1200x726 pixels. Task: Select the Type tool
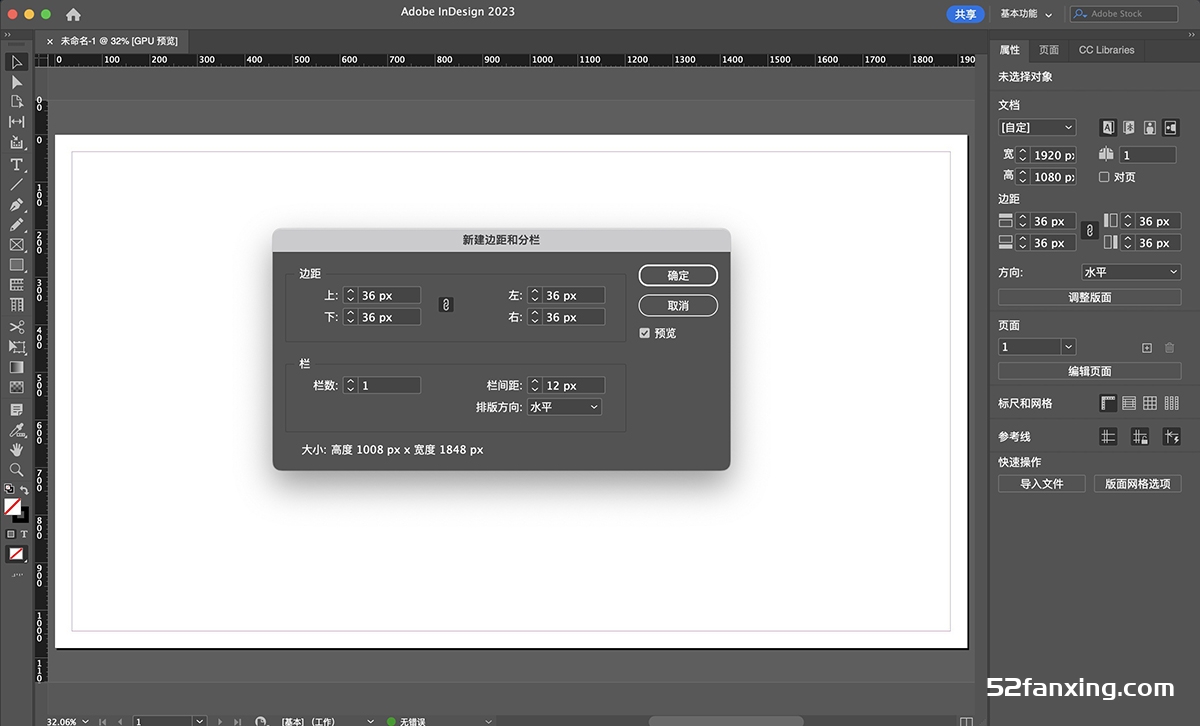pos(17,164)
